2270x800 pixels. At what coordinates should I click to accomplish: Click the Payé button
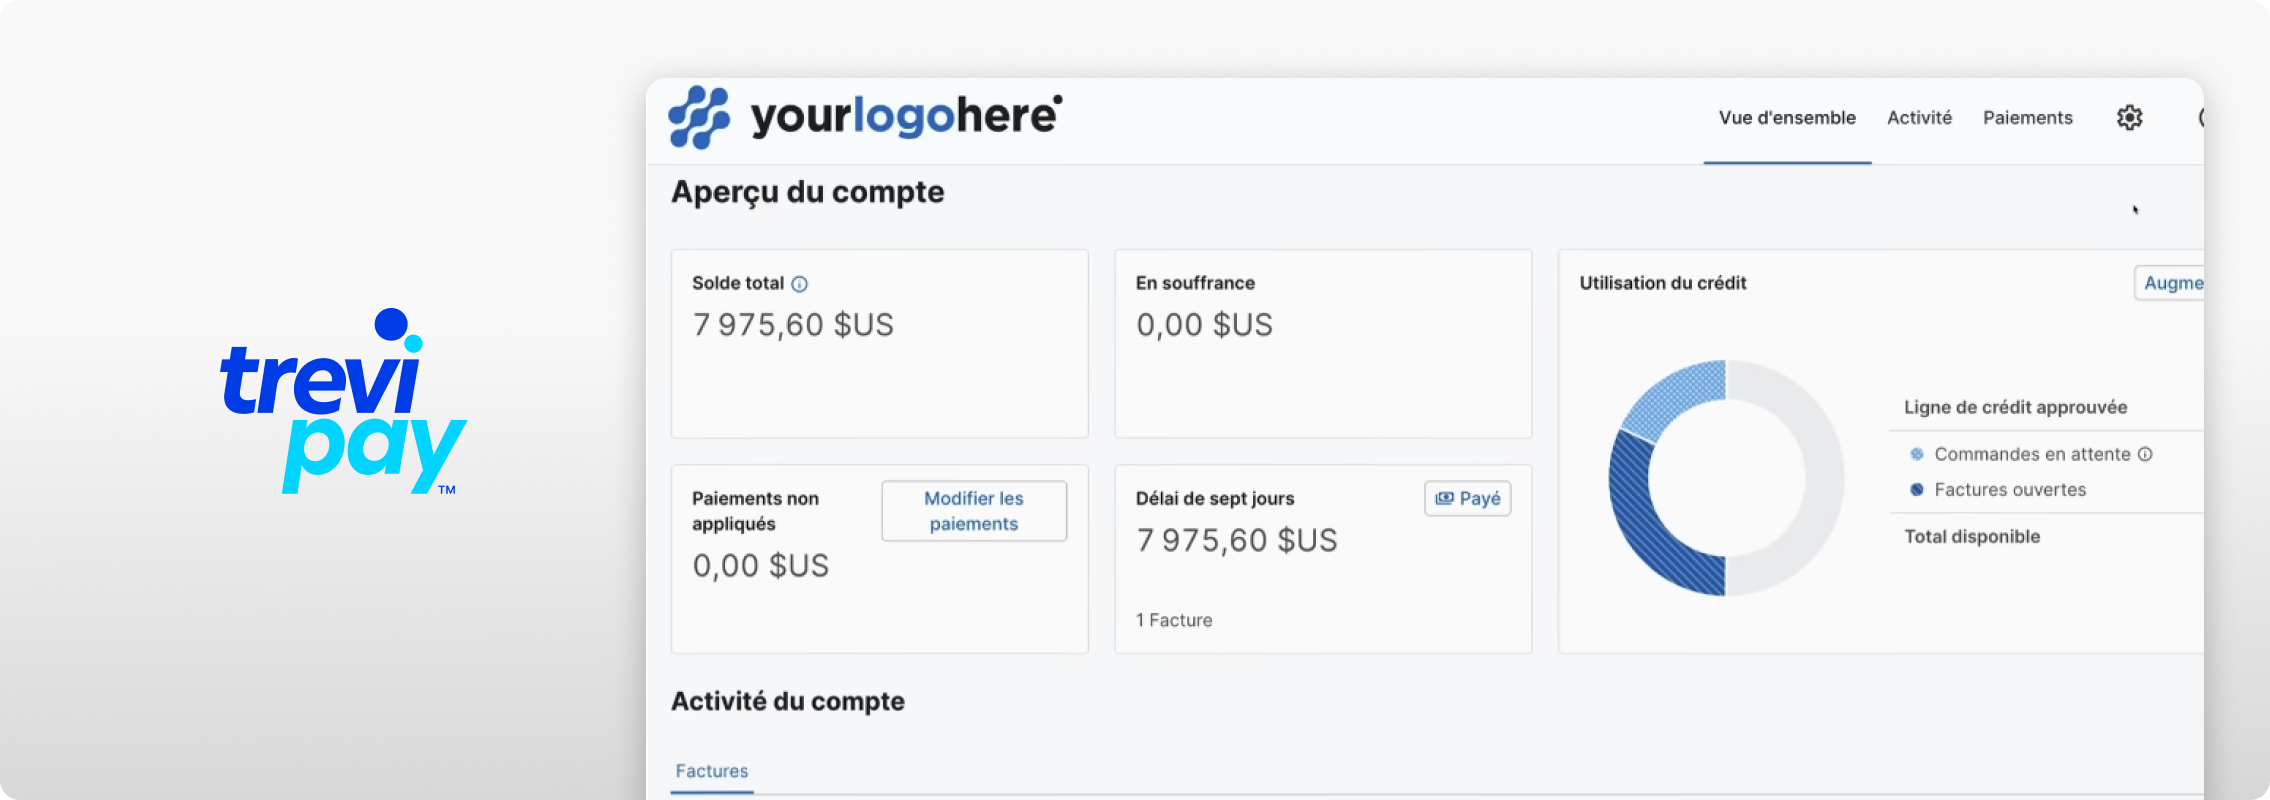(1467, 498)
